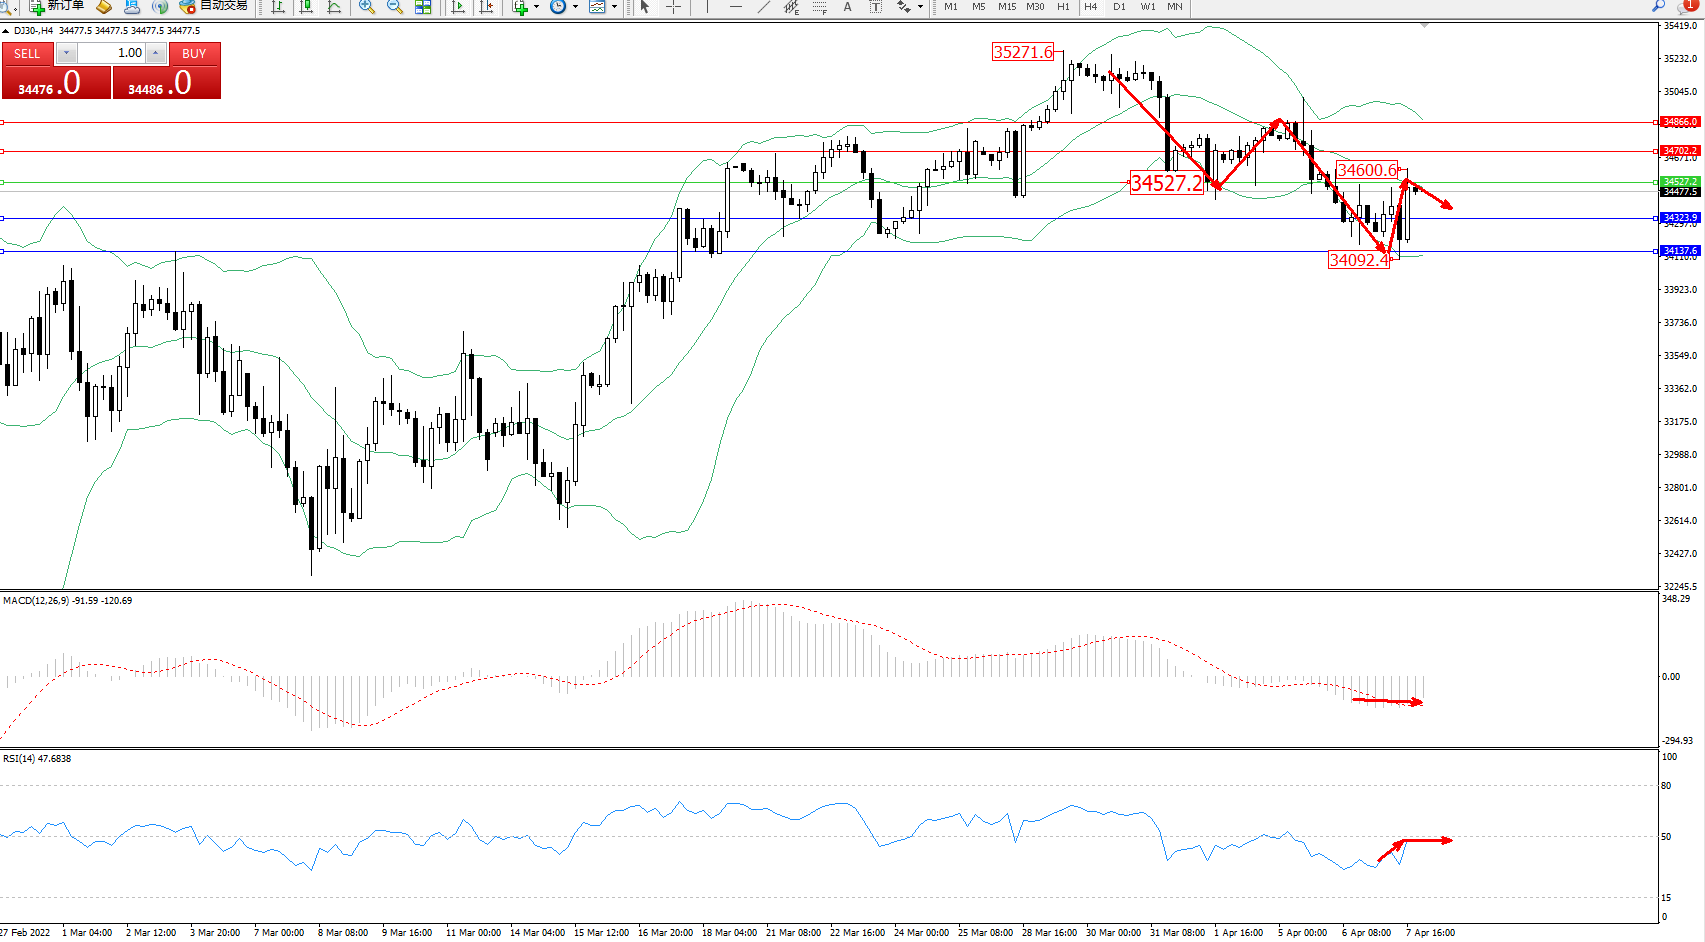
Task: Click the Zoom In magnifier icon
Action: (367, 7)
